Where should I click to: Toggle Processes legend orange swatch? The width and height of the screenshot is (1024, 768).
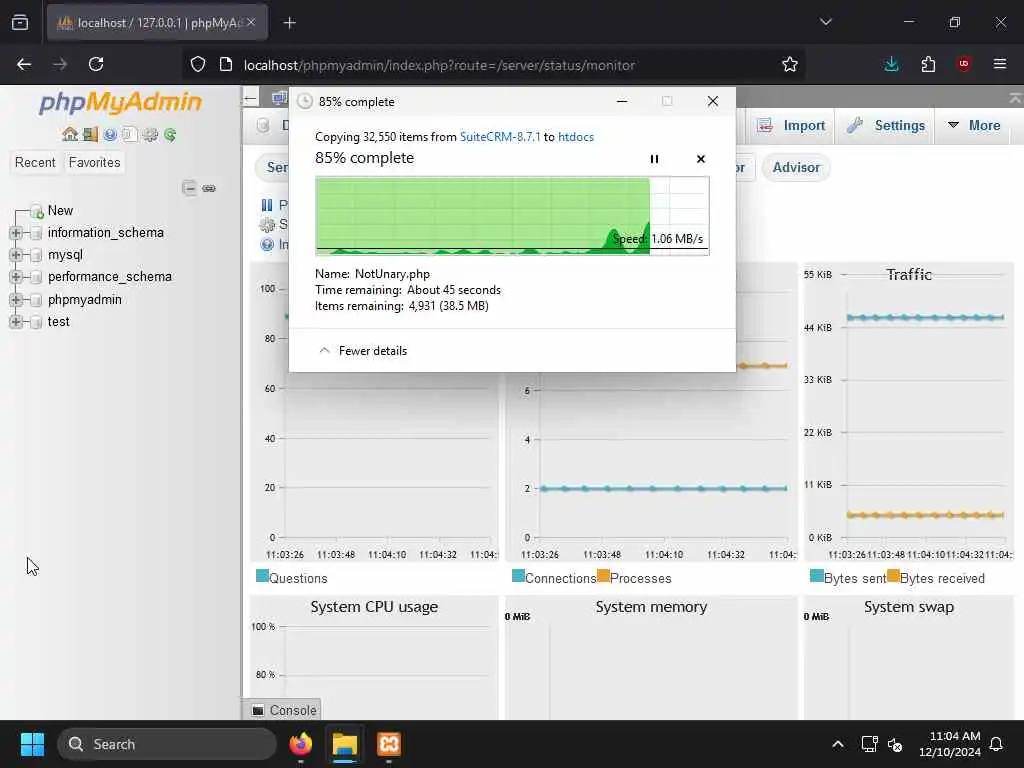point(603,576)
